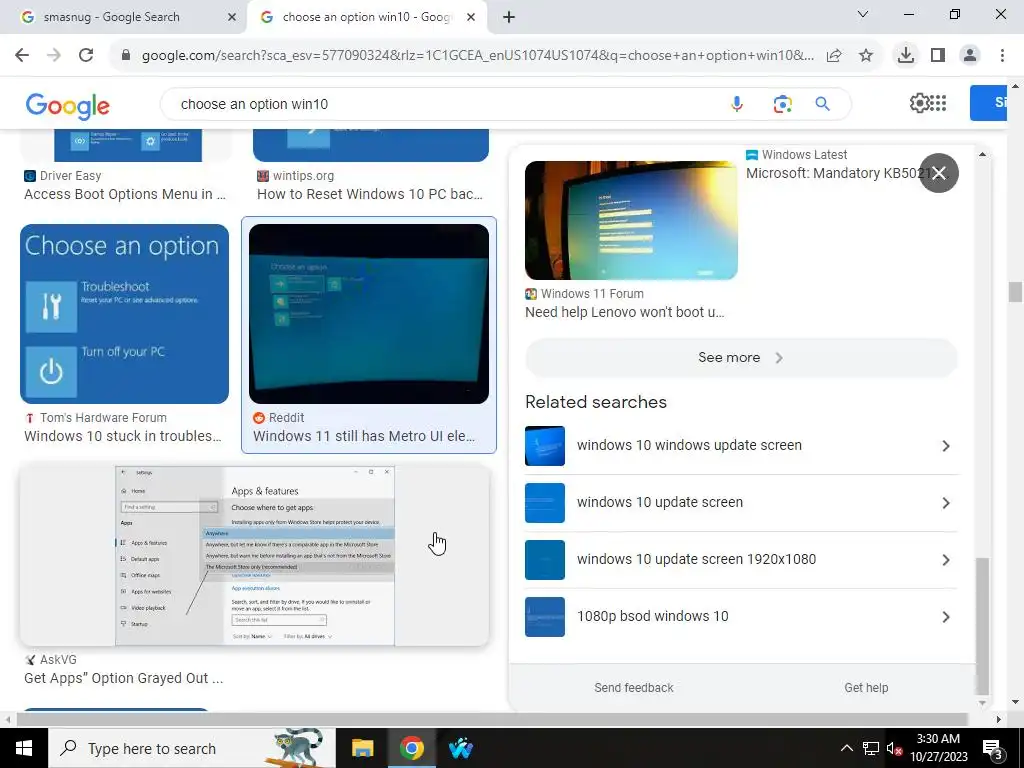Screen dimensions: 1024x768
Task: Open the Reddit Metro UI image thumbnail
Action: (x=369, y=313)
